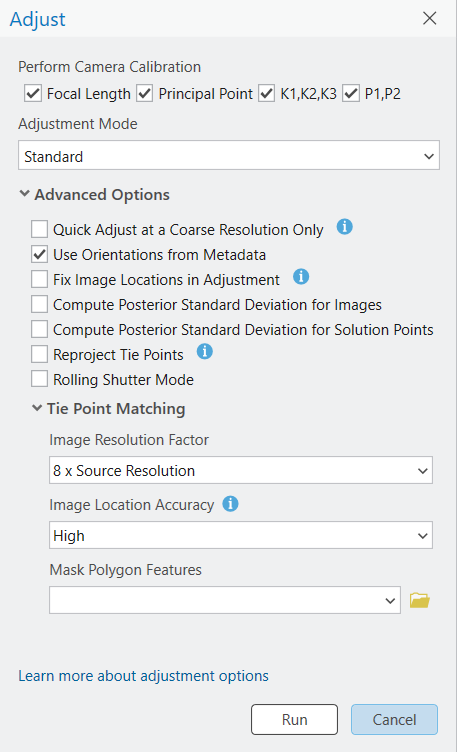Close the Adjust dialog with X
This screenshot has height=752, width=457.
tap(429, 18)
